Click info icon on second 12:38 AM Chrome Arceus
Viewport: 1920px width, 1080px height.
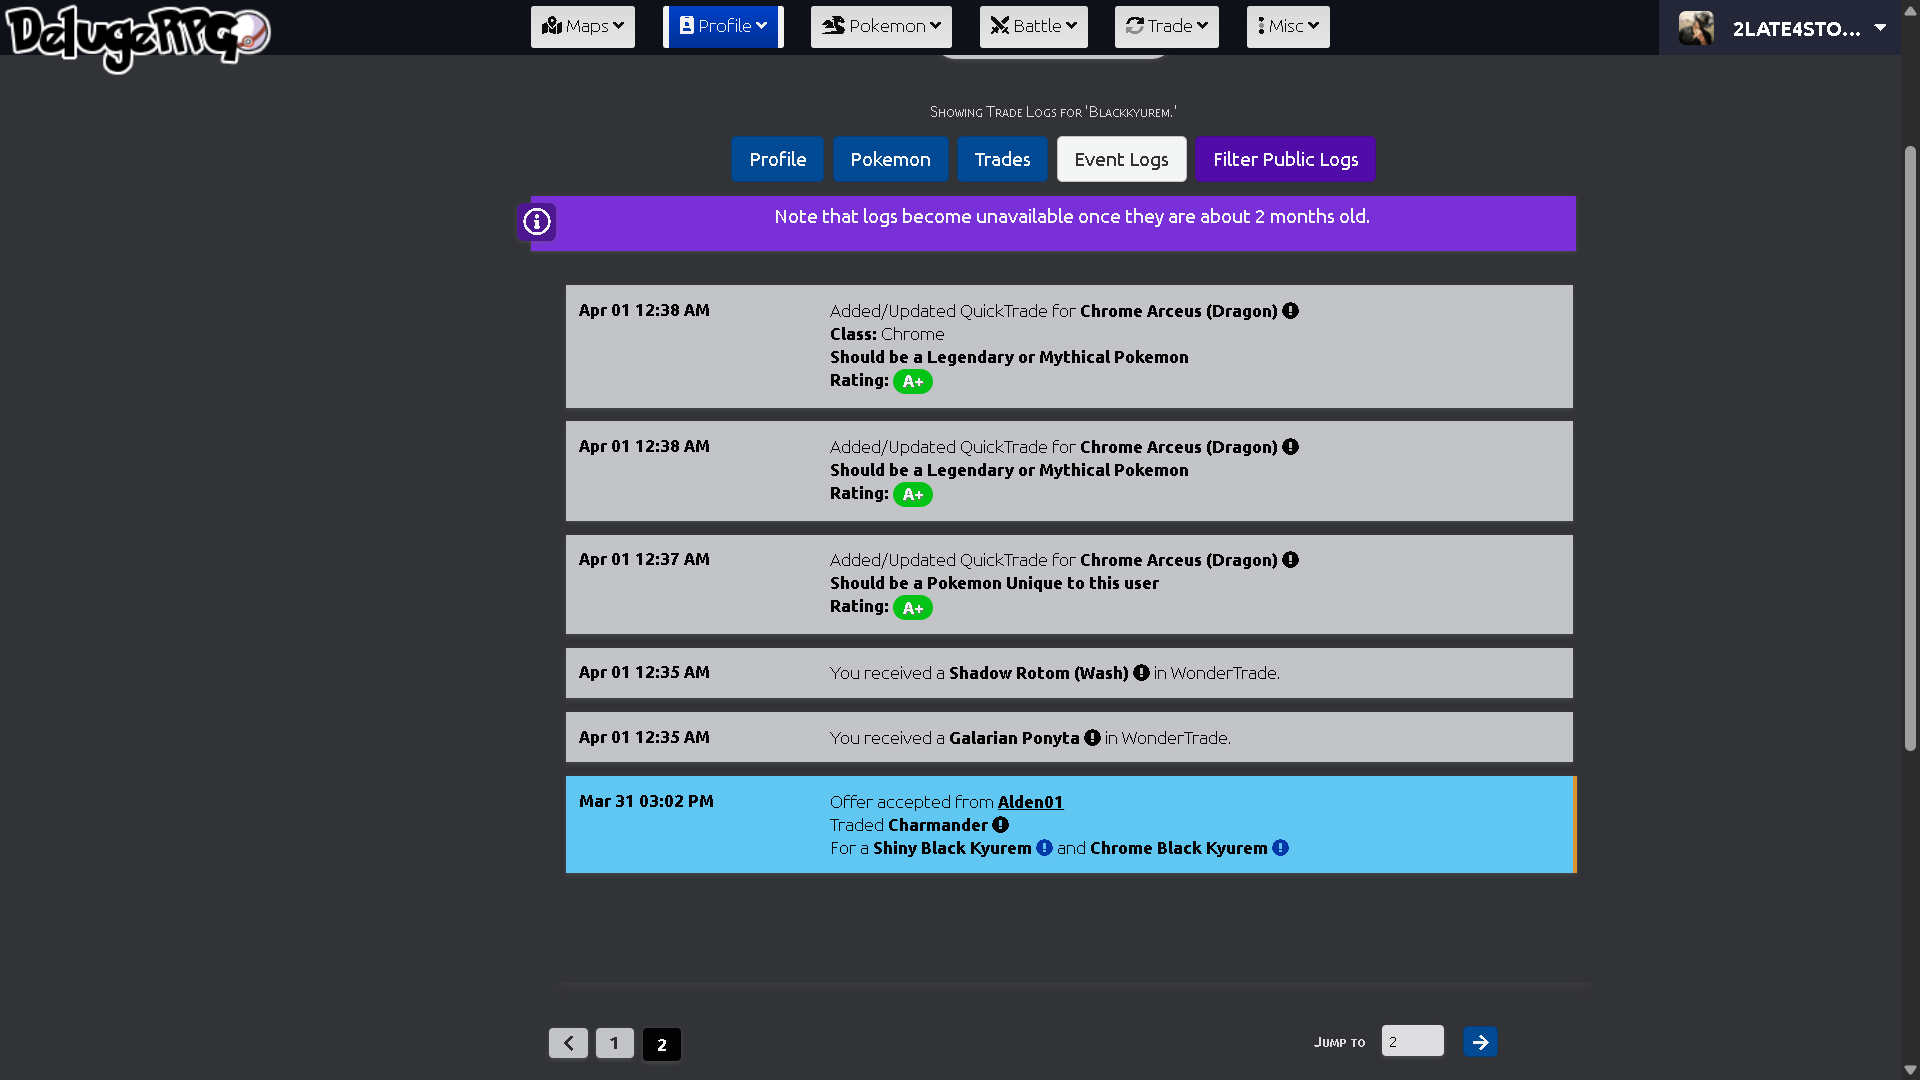tap(1291, 447)
